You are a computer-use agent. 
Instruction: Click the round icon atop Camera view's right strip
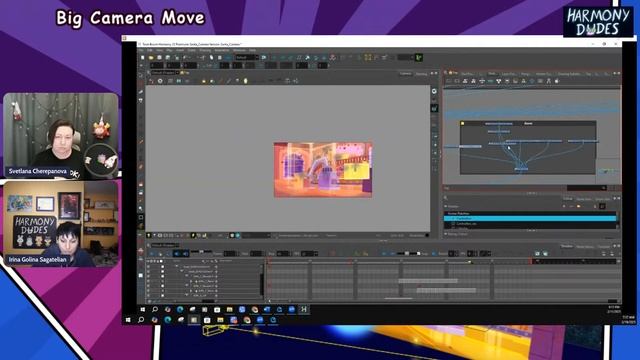pyautogui.click(x=434, y=91)
